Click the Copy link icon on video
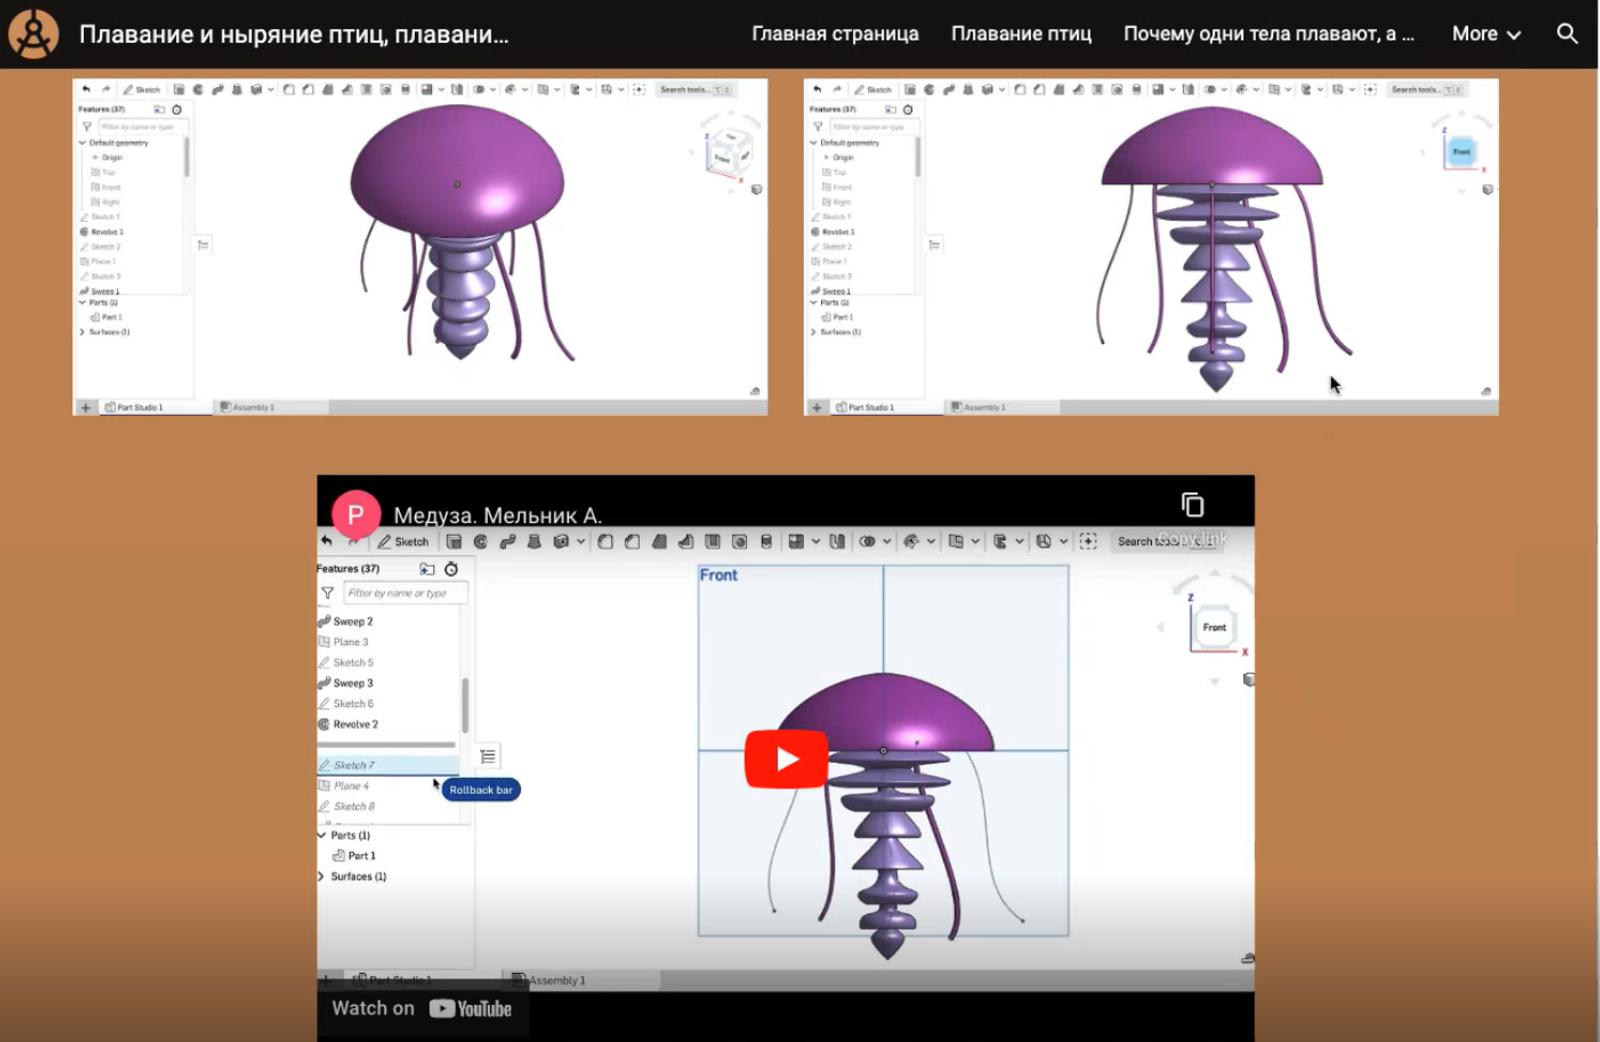 tap(1192, 505)
